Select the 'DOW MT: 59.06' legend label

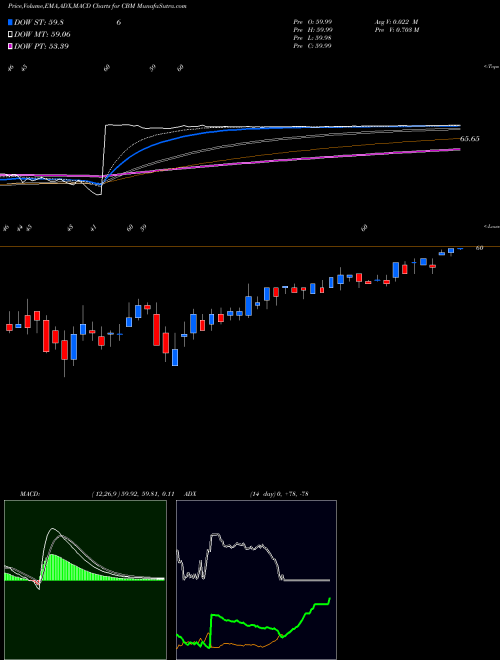42,34
